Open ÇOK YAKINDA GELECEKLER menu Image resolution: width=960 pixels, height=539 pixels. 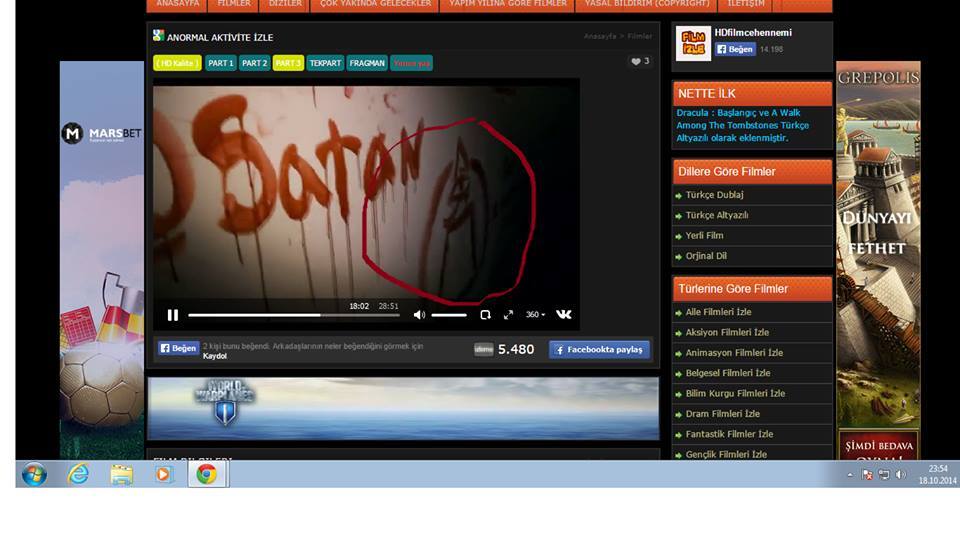coord(375,4)
